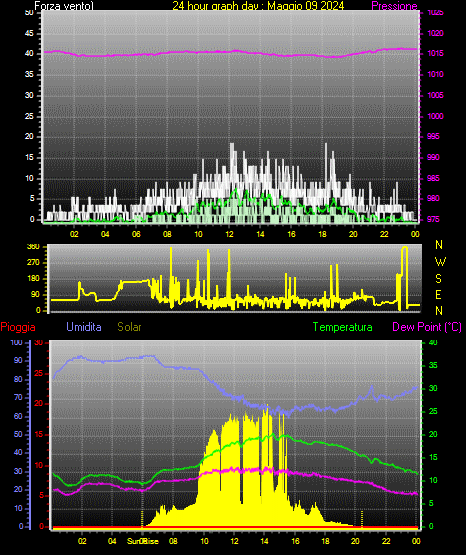Viewport: 466px width, 555px height.
Task: Click the dotted sunset marker after hour 20
Action: tap(362, 519)
